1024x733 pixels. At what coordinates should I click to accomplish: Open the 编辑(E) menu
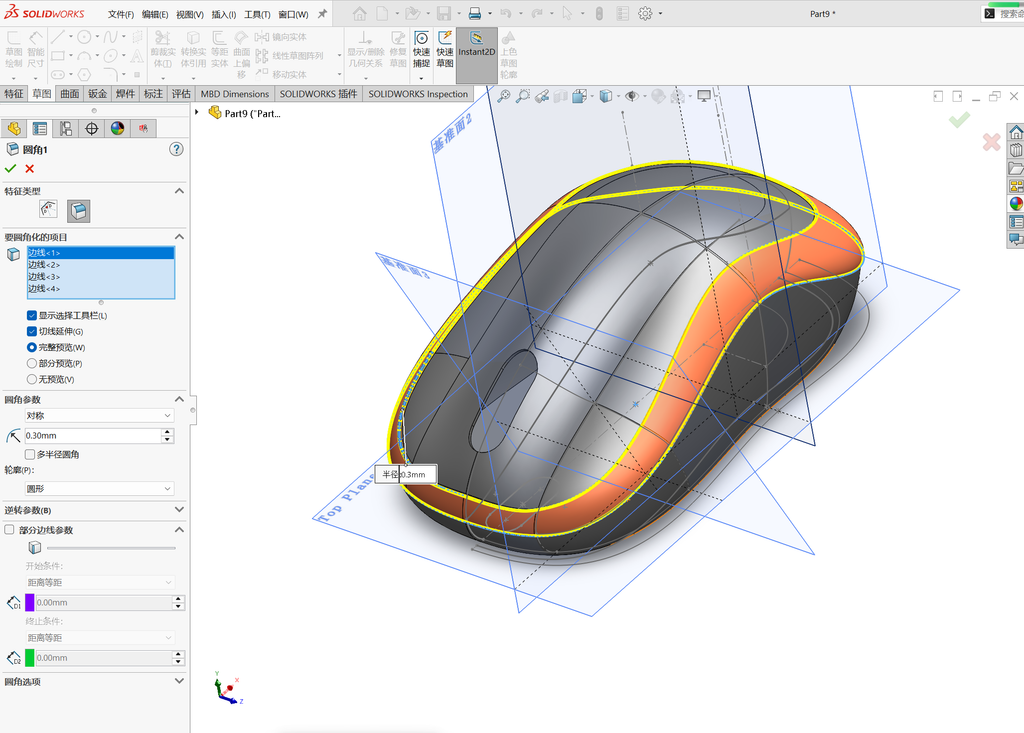(x=155, y=14)
